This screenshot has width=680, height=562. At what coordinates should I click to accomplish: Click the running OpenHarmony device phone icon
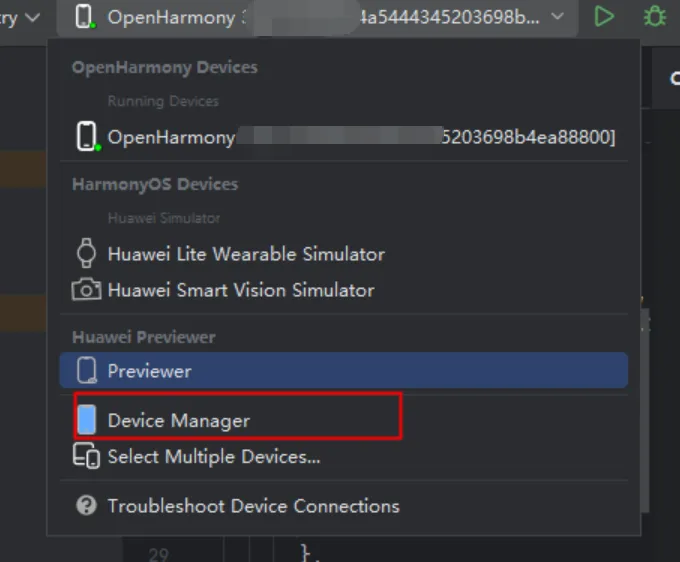click(x=87, y=137)
